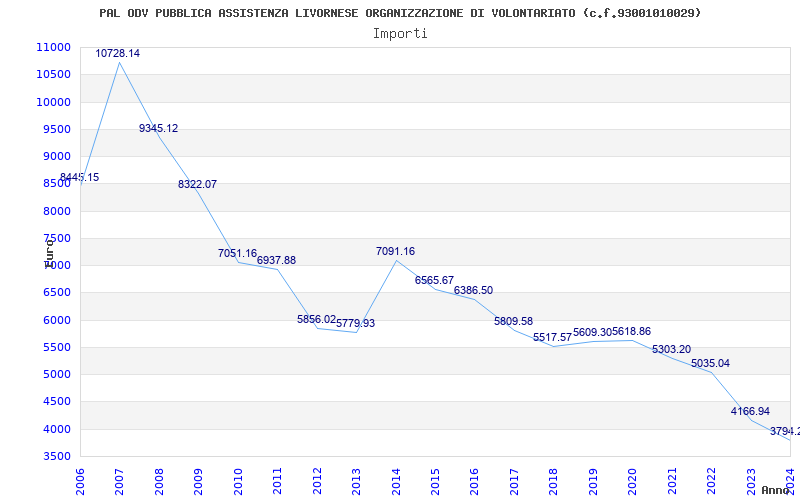
Task: Click the 6937.88 value label
Action: coord(277,260)
